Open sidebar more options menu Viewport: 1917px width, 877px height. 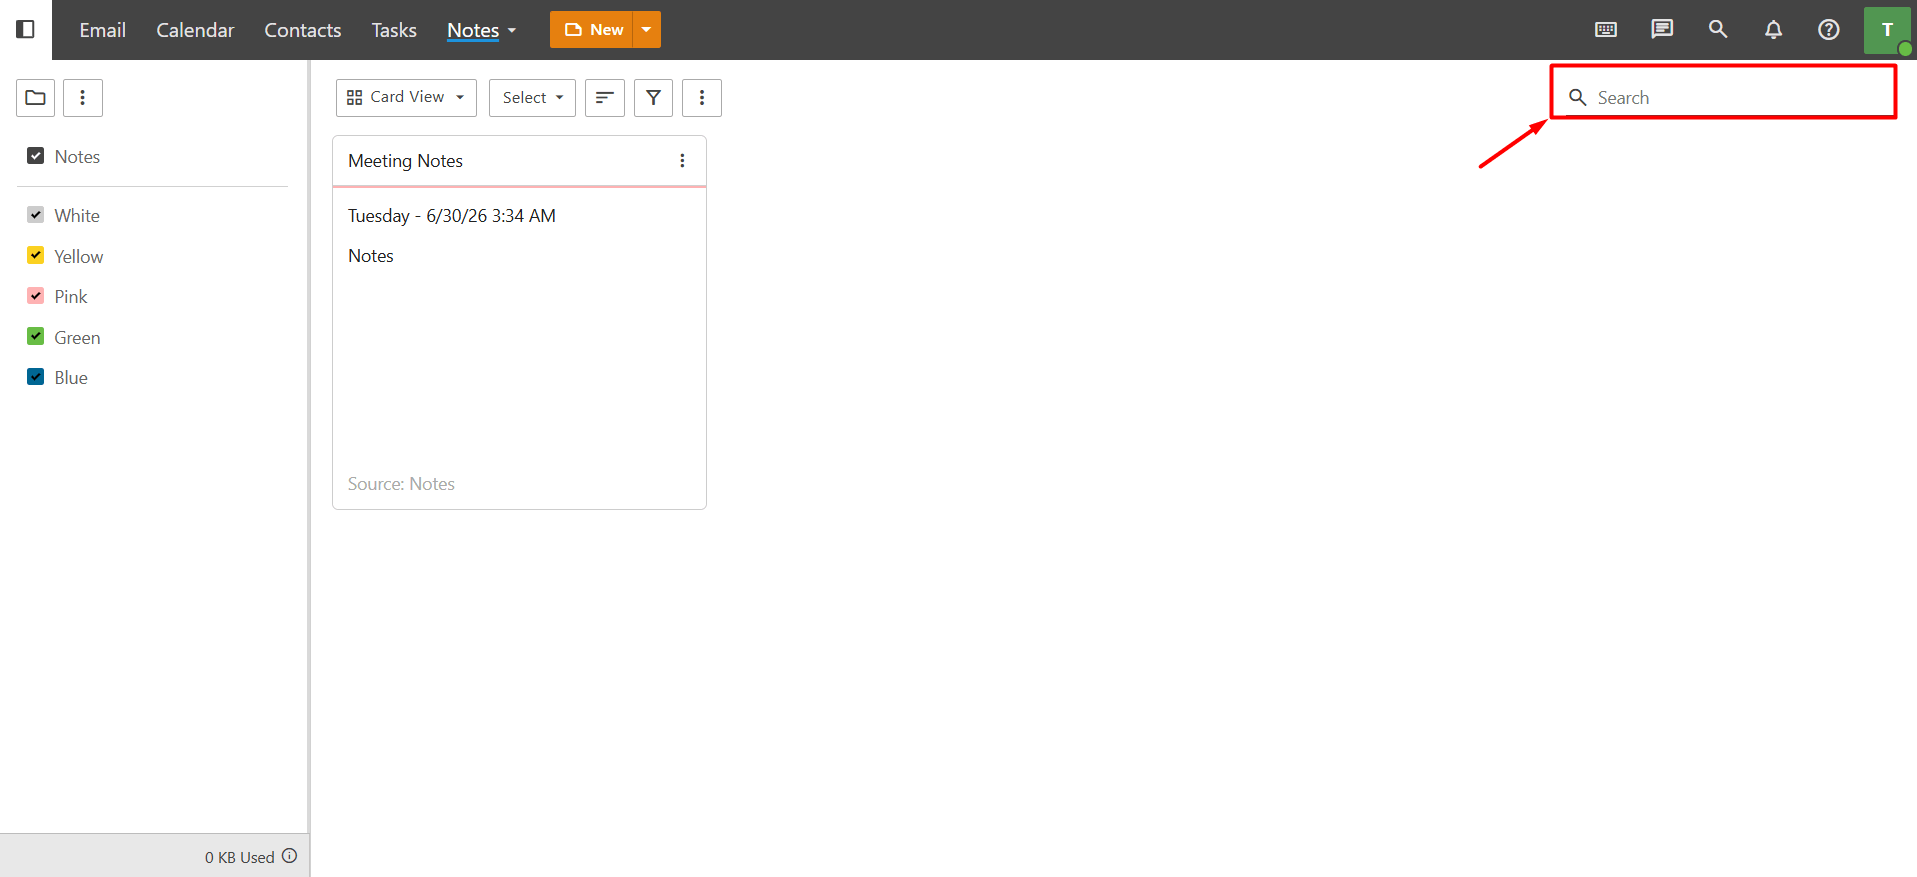[x=83, y=98]
